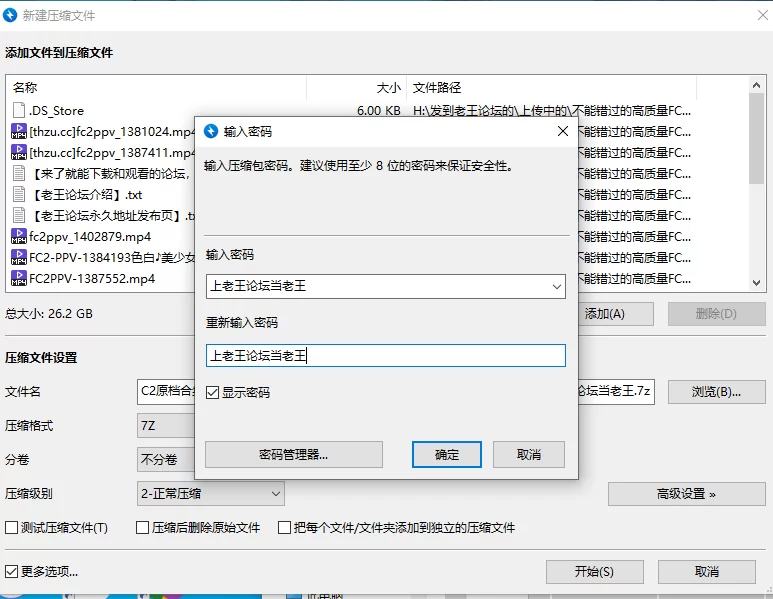This screenshot has width=773, height=599.
Task: Sort by the 名称 column header
Action: coord(157,87)
